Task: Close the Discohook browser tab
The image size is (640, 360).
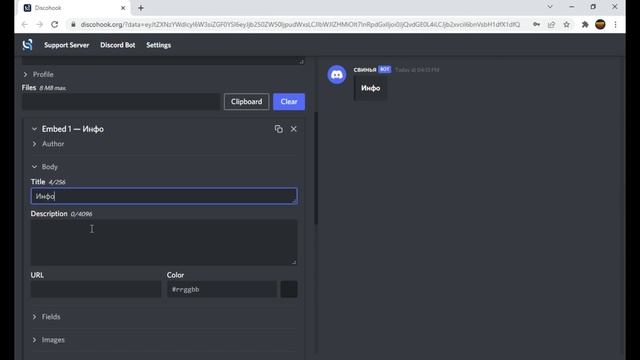Action: coord(123,8)
